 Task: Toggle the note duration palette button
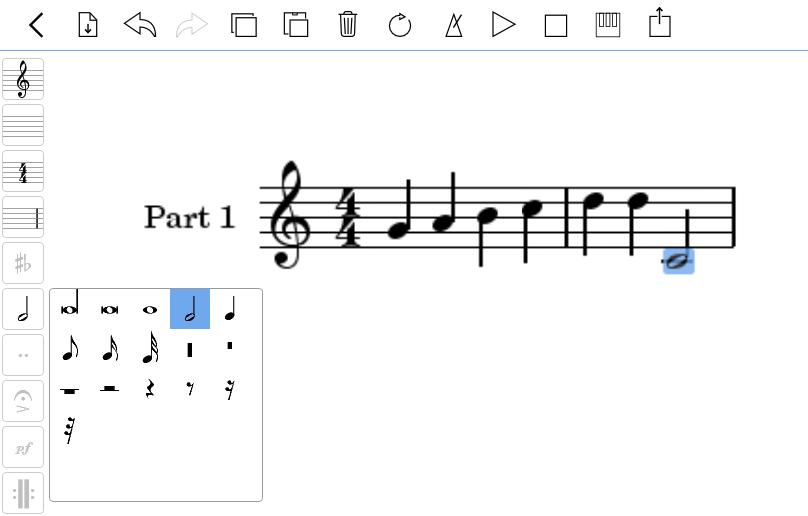click(x=23, y=309)
